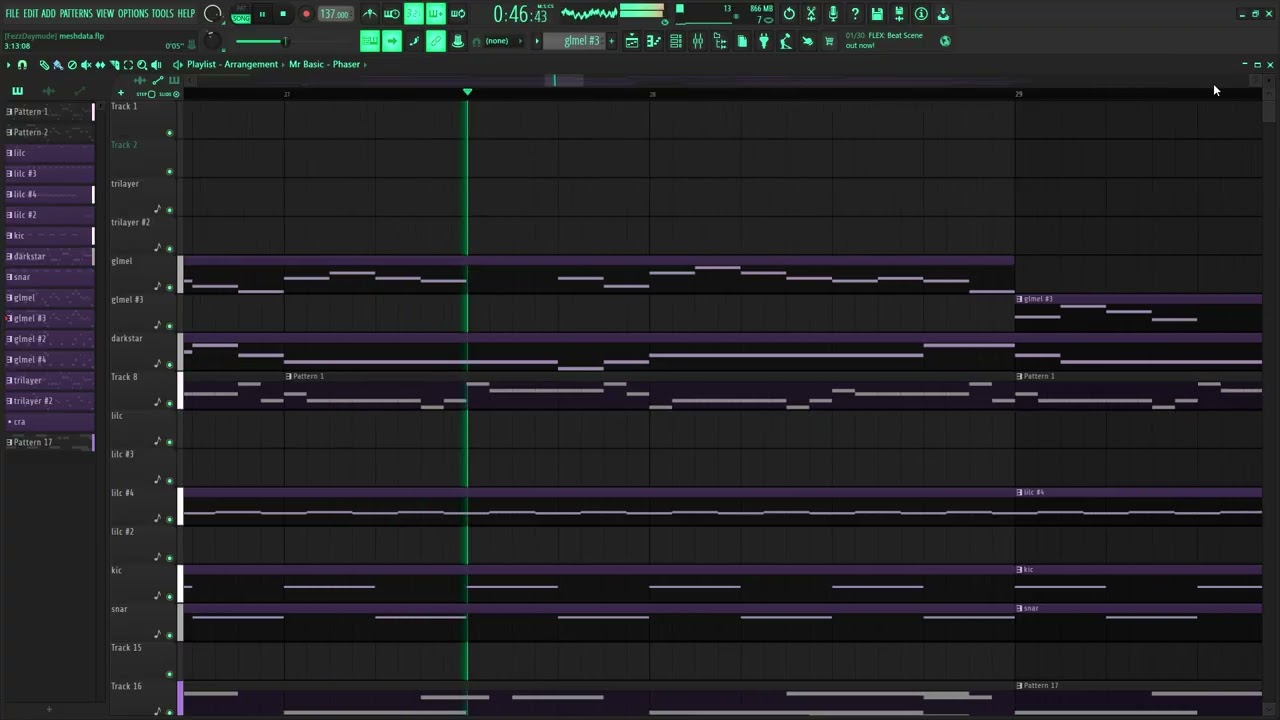
Task: Toggle the link/multilink controllers icon
Action: coord(436,41)
